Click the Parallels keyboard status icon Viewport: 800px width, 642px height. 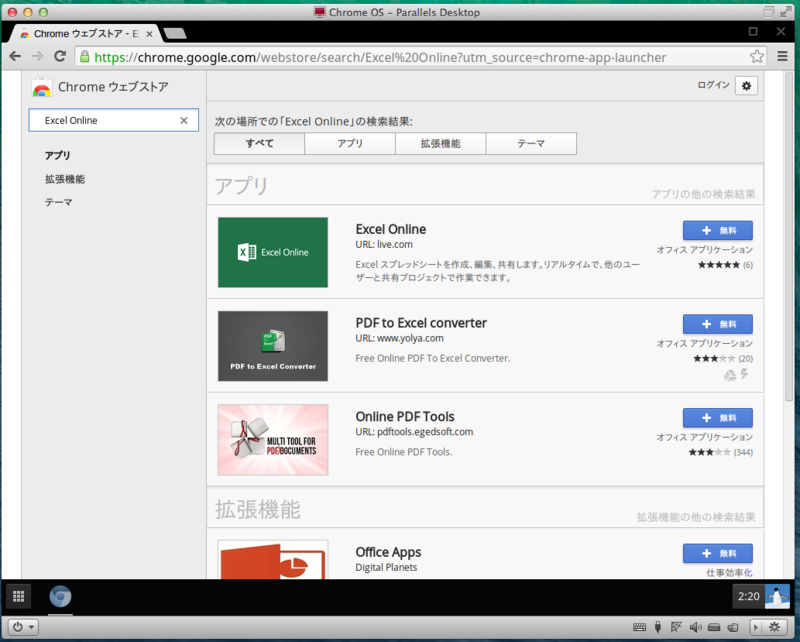click(639, 627)
